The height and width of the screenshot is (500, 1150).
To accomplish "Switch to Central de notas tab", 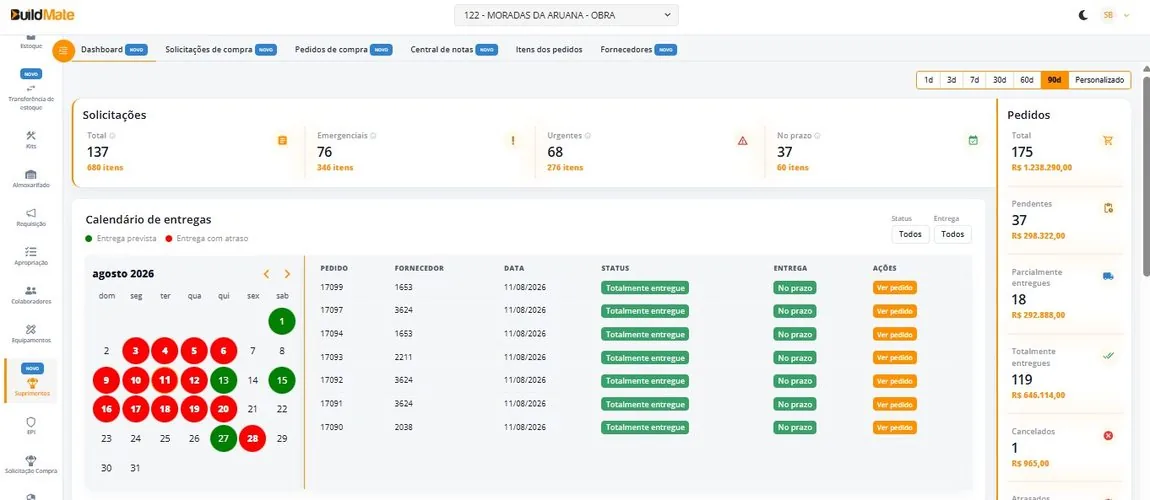I will 454,50.
